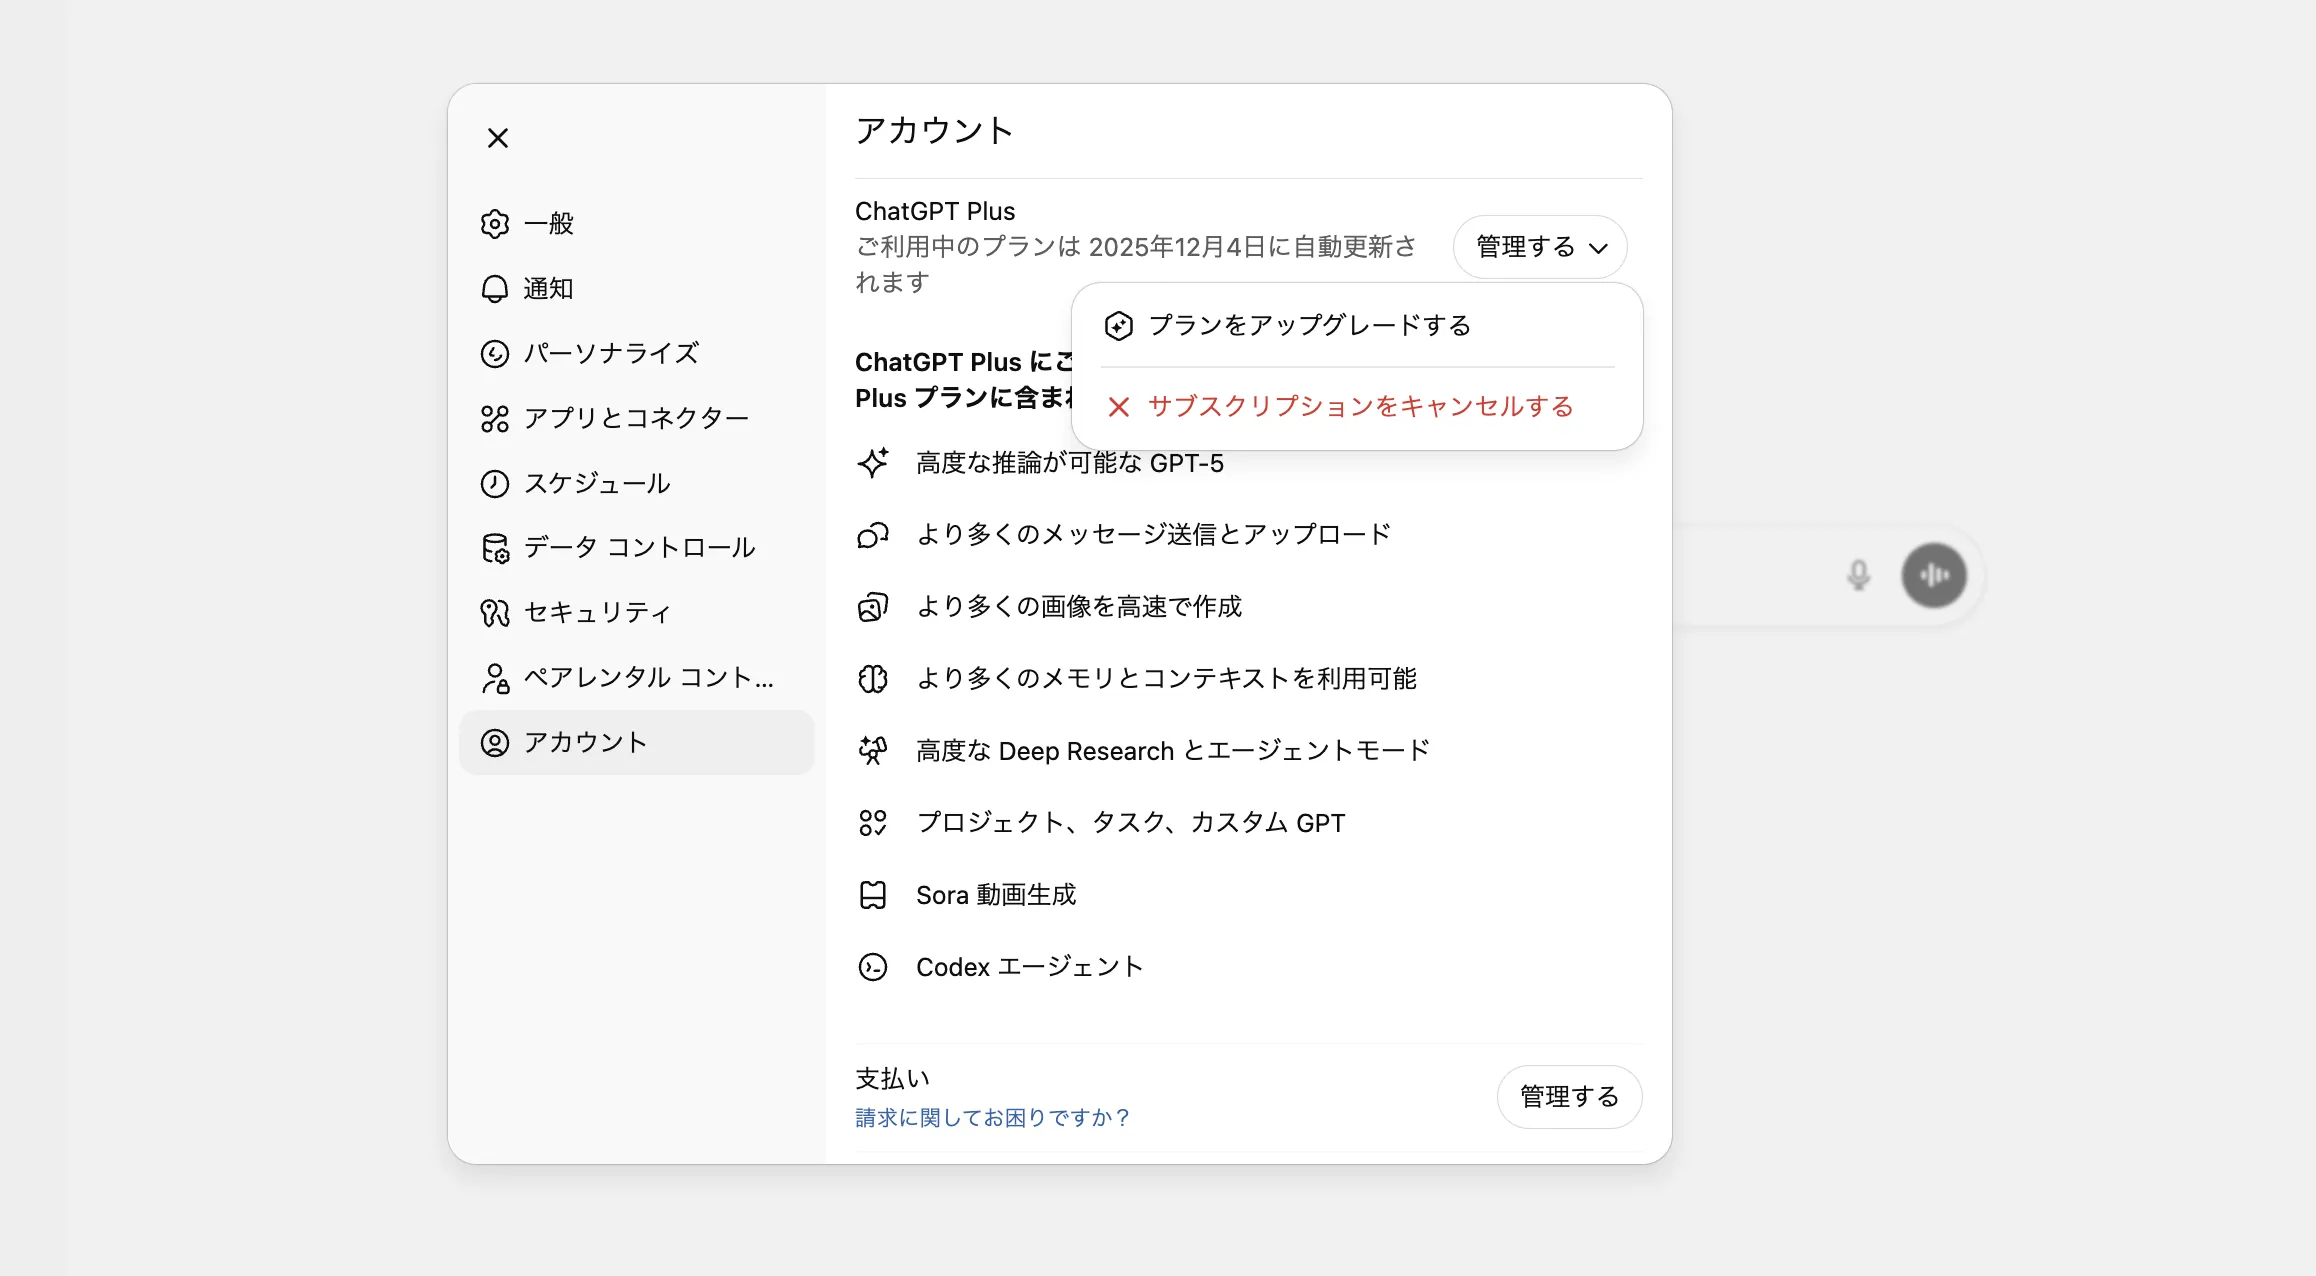This screenshot has width=2316, height=1276.
Task: Open データ コントロール database icon
Action: 495,548
